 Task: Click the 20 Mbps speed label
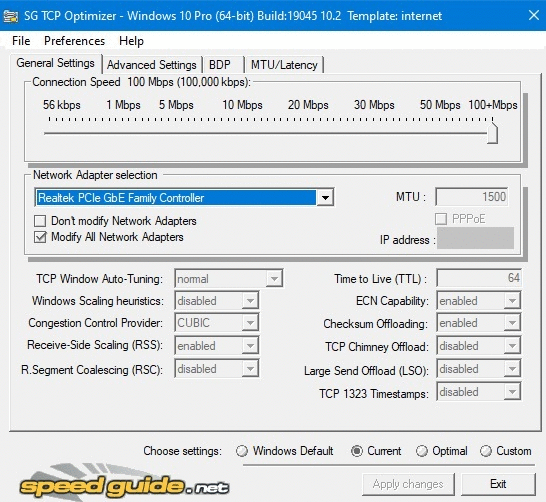(308, 105)
